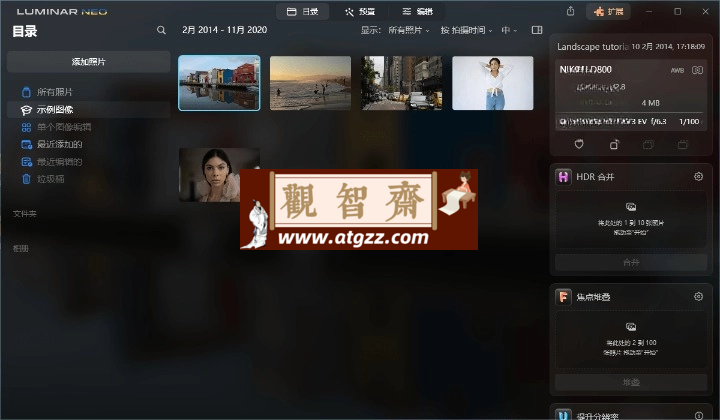Toggle the side panel layout icon
This screenshot has height=420, width=720.
click(537, 30)
